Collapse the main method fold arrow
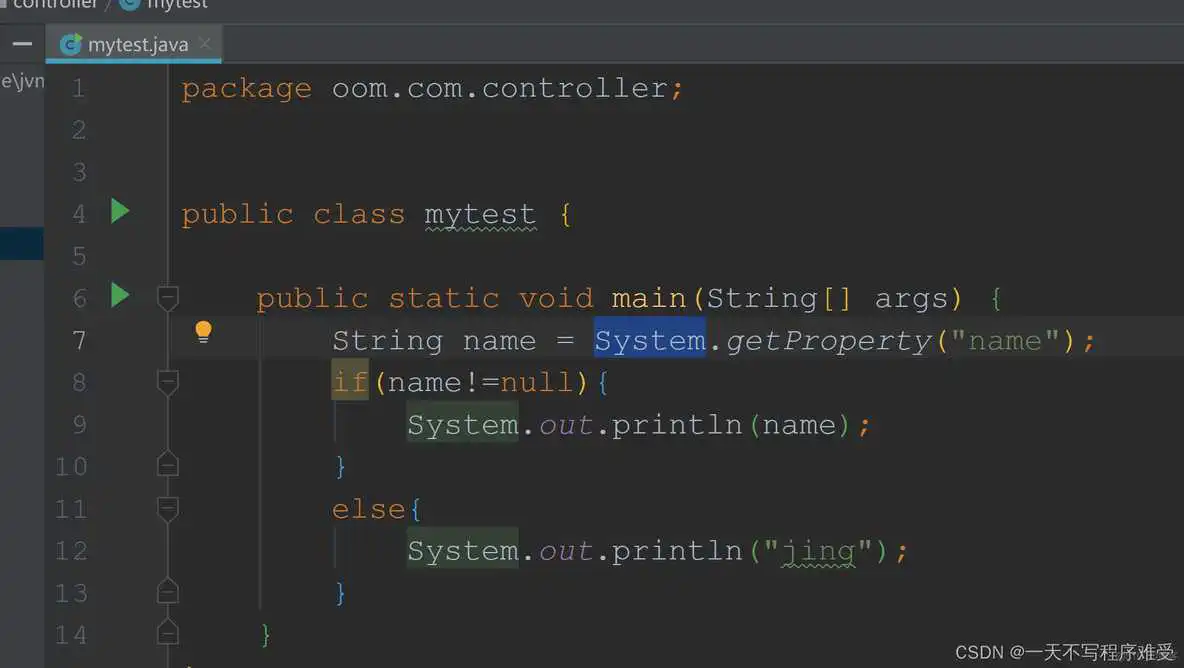This screenshot has width=1184, height=668. tap(167, 297)
